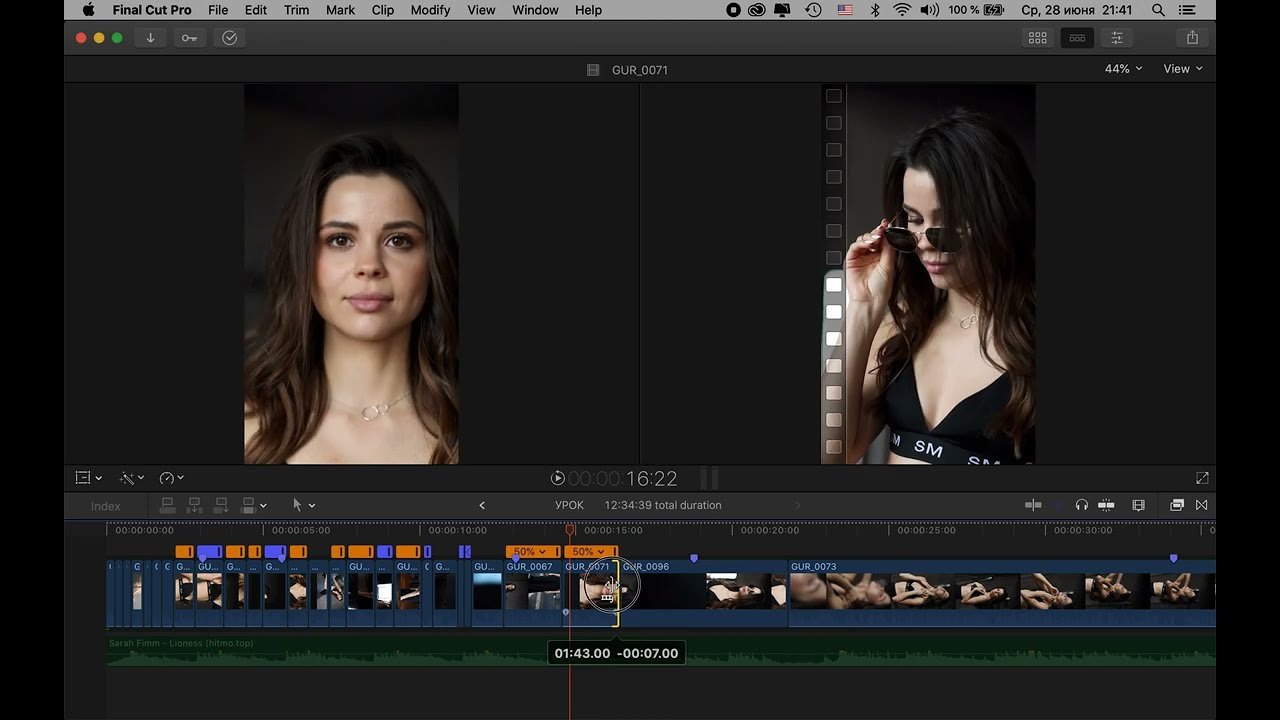1280x720 pixels.
Task: Toggle the timeline panel visibility
Action: coord(1077,38)
